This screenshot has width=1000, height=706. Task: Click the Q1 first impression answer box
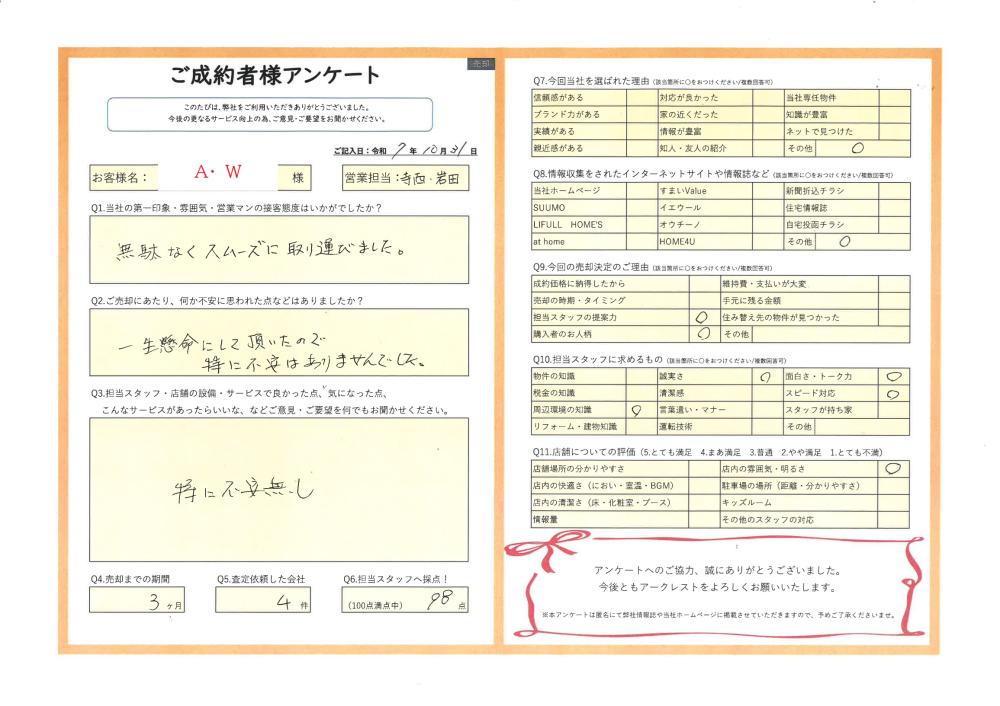coord(278,248)
